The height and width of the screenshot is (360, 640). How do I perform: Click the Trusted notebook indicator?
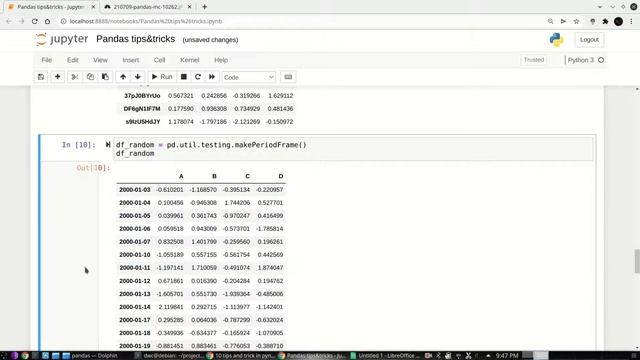[533, 60]
